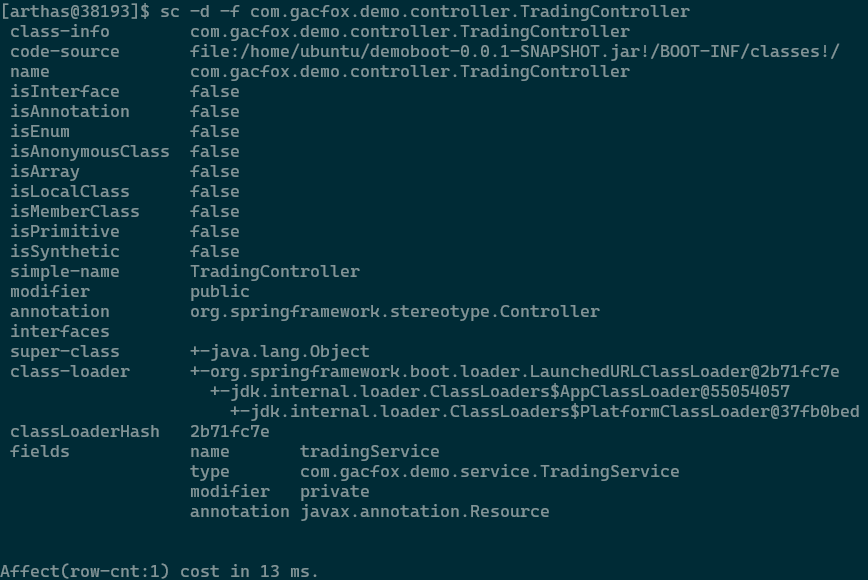Click the org.springframework.stereotype.Controller annotation
Viewport: 868px width, 580px height.
(x=394, y=312)
